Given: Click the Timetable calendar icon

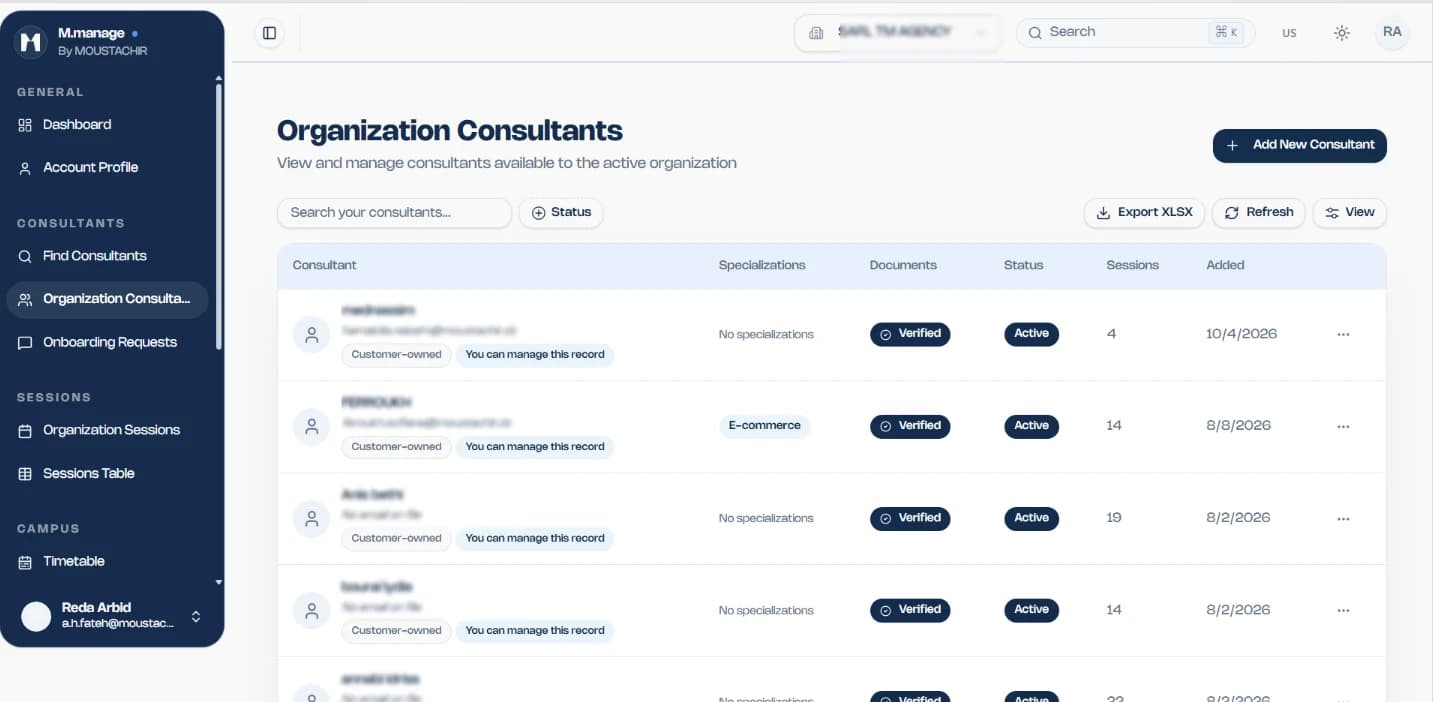Looking at the screenshot, I should 25,562.
